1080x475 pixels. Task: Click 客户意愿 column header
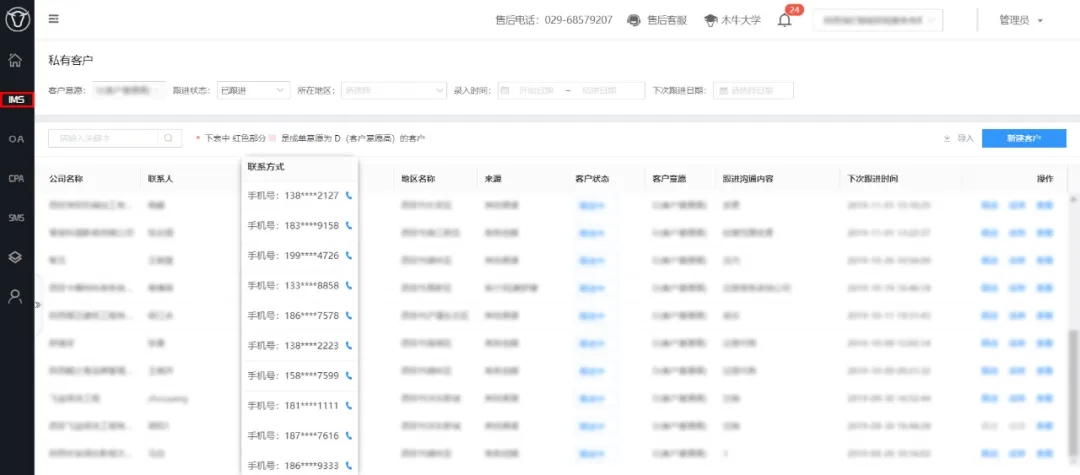[x=668, y=179]
